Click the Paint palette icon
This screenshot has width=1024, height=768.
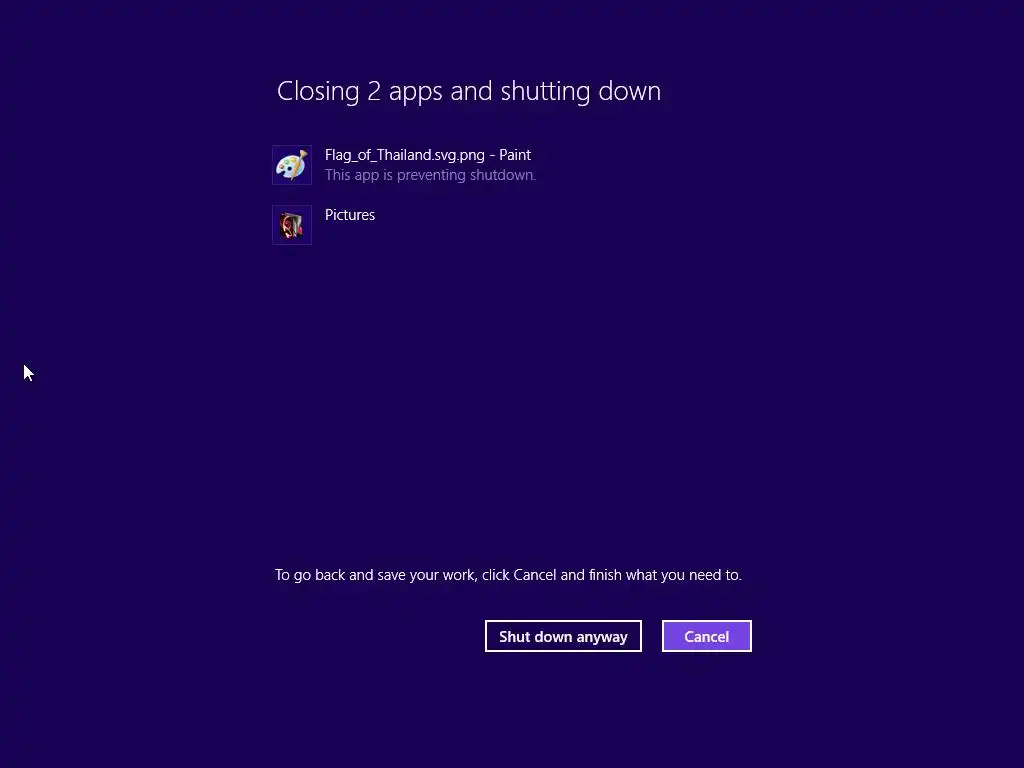point(292,165)
